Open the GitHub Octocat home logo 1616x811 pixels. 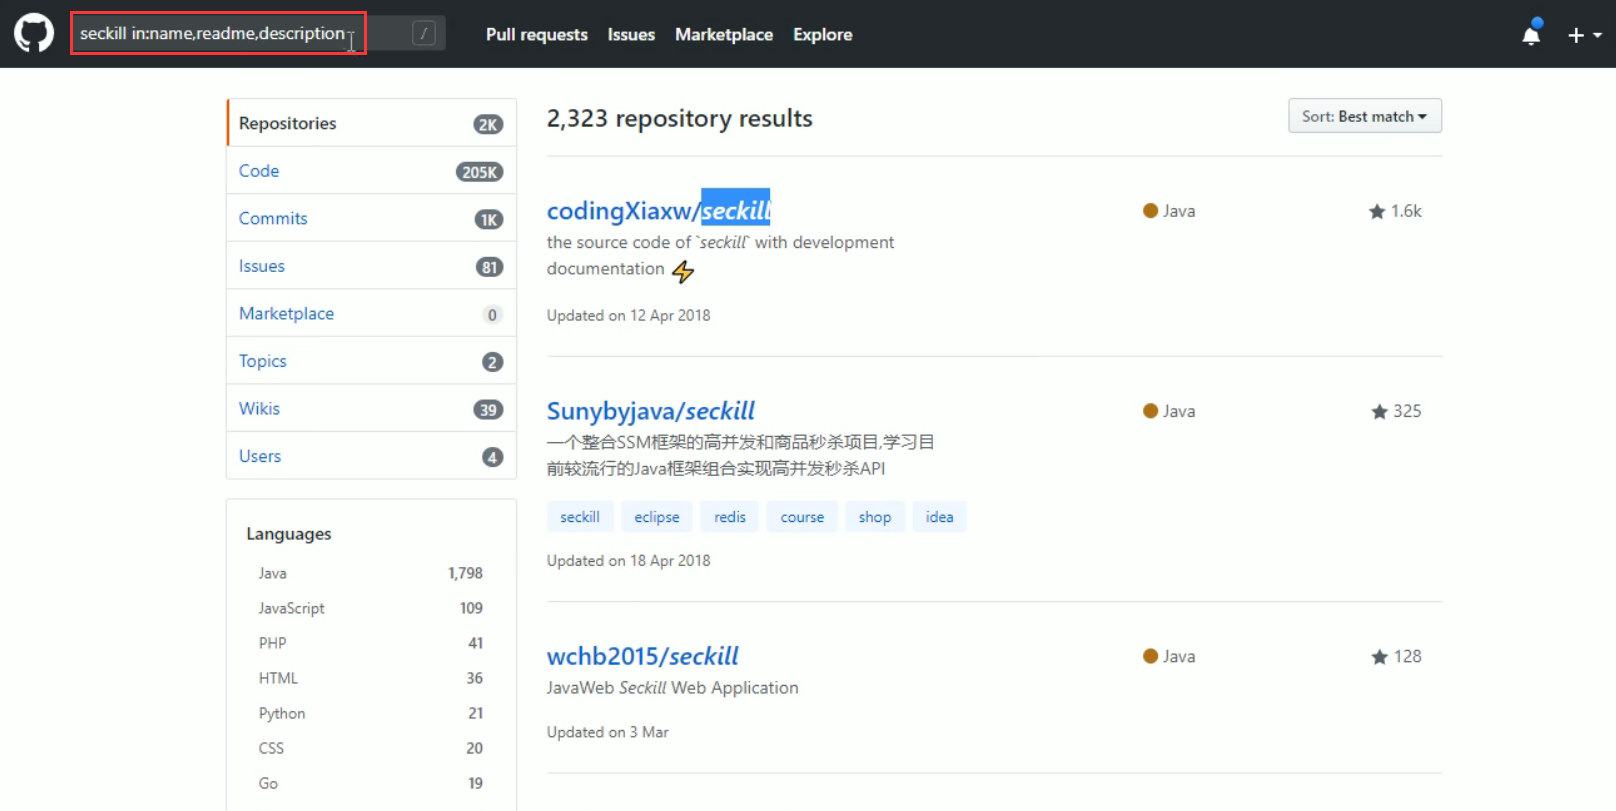tap(34, 33)
